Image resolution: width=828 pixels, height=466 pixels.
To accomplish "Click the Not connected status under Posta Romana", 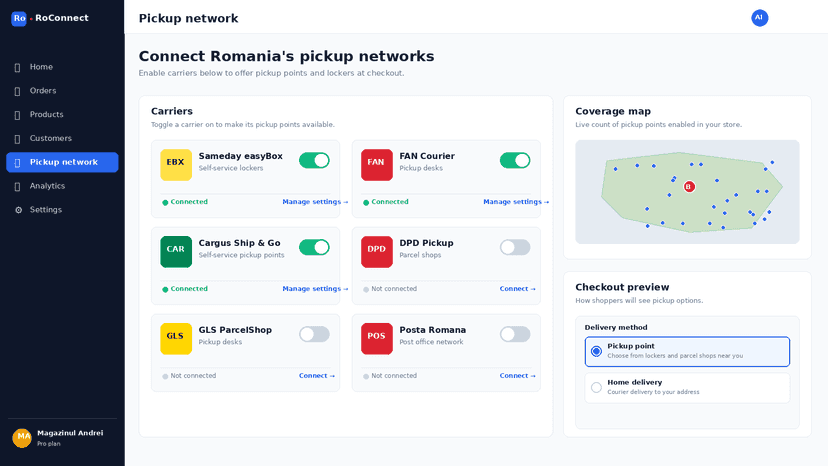I will 390,376.
